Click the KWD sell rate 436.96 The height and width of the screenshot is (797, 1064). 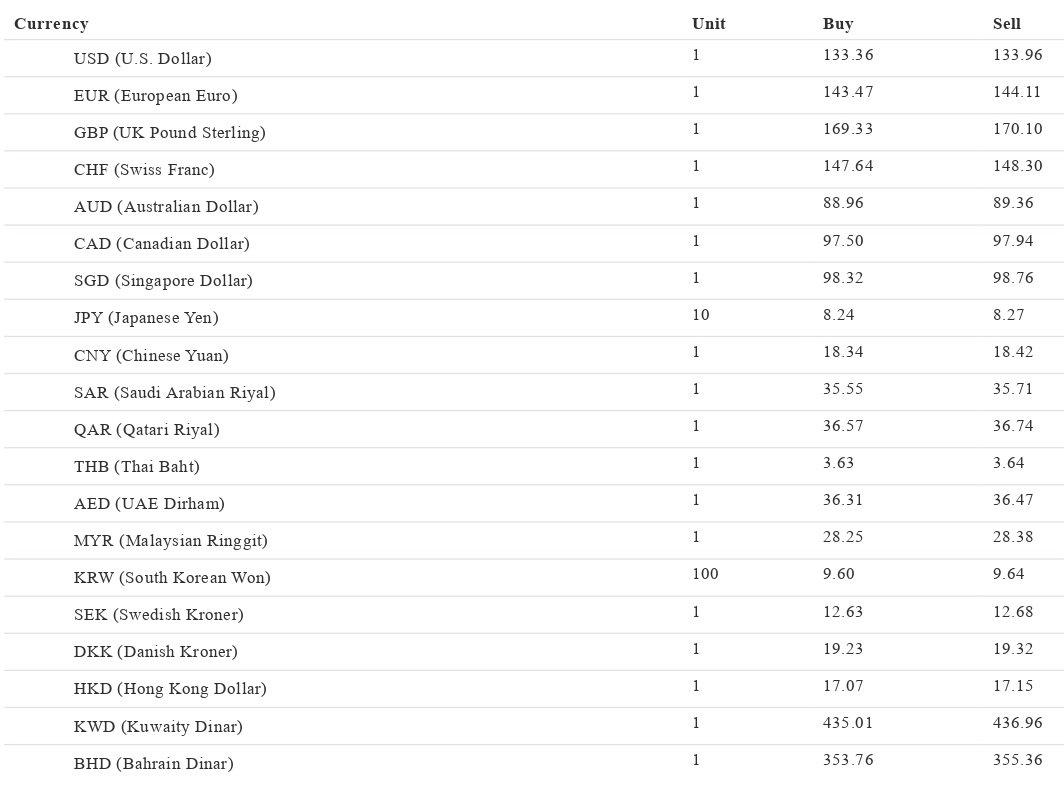tap(1017, 723)
